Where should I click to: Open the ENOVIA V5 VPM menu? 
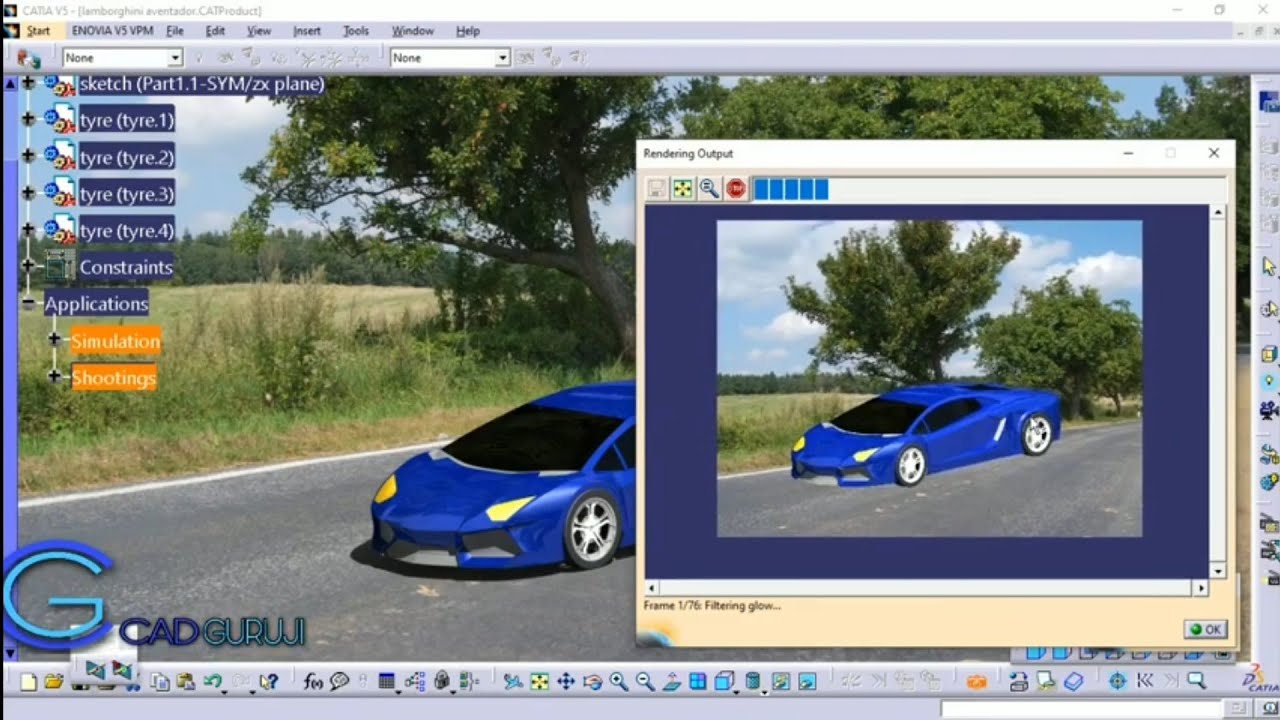click(x=112, y=31)
